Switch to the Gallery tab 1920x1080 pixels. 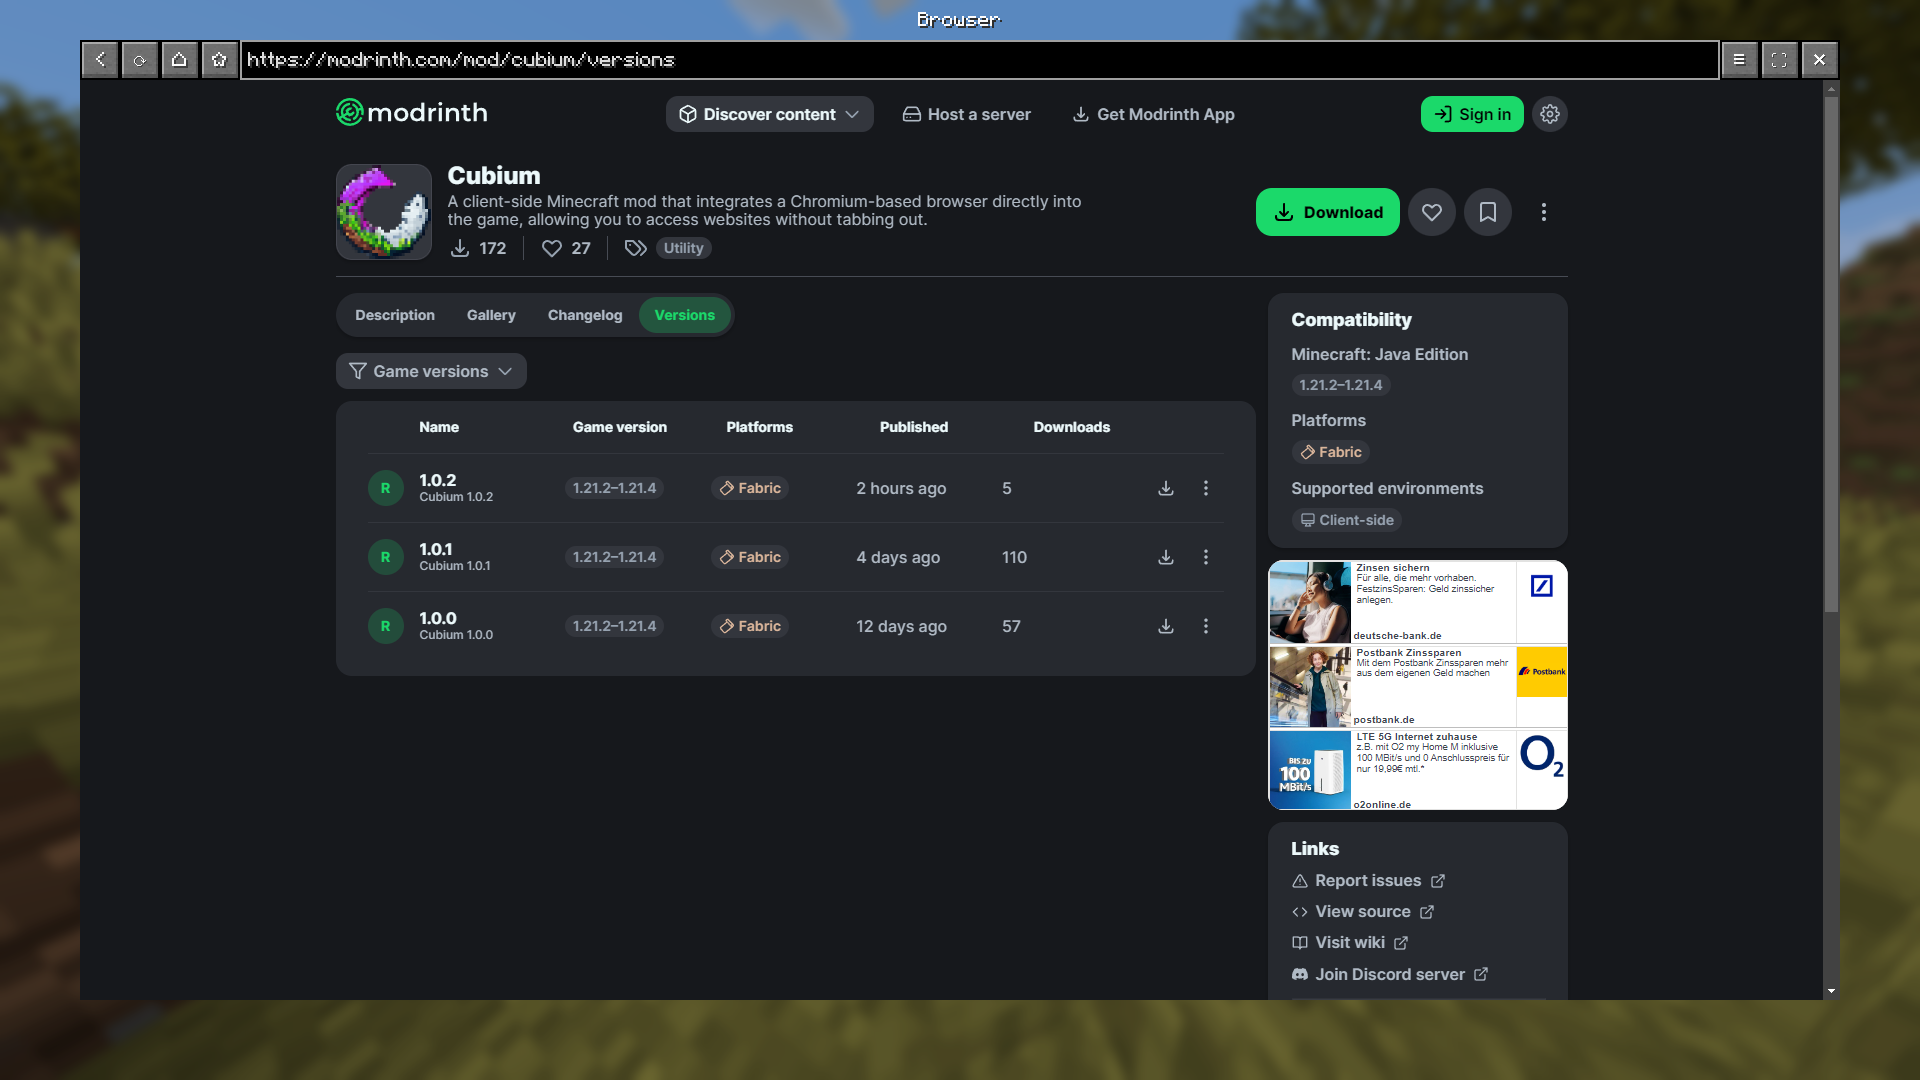491,315
